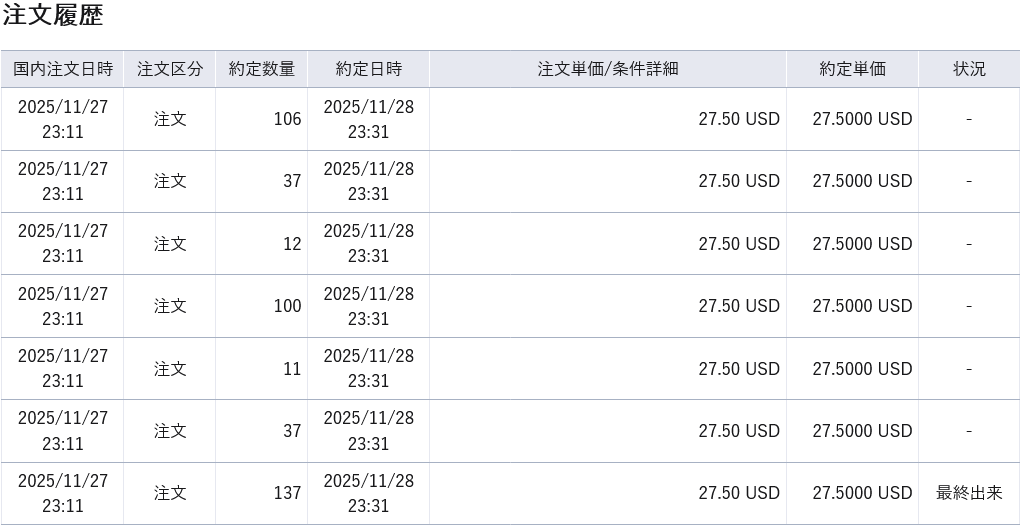1025x530 pixels.
Task: Click the quantity cell showing 100
Action: 287,306
